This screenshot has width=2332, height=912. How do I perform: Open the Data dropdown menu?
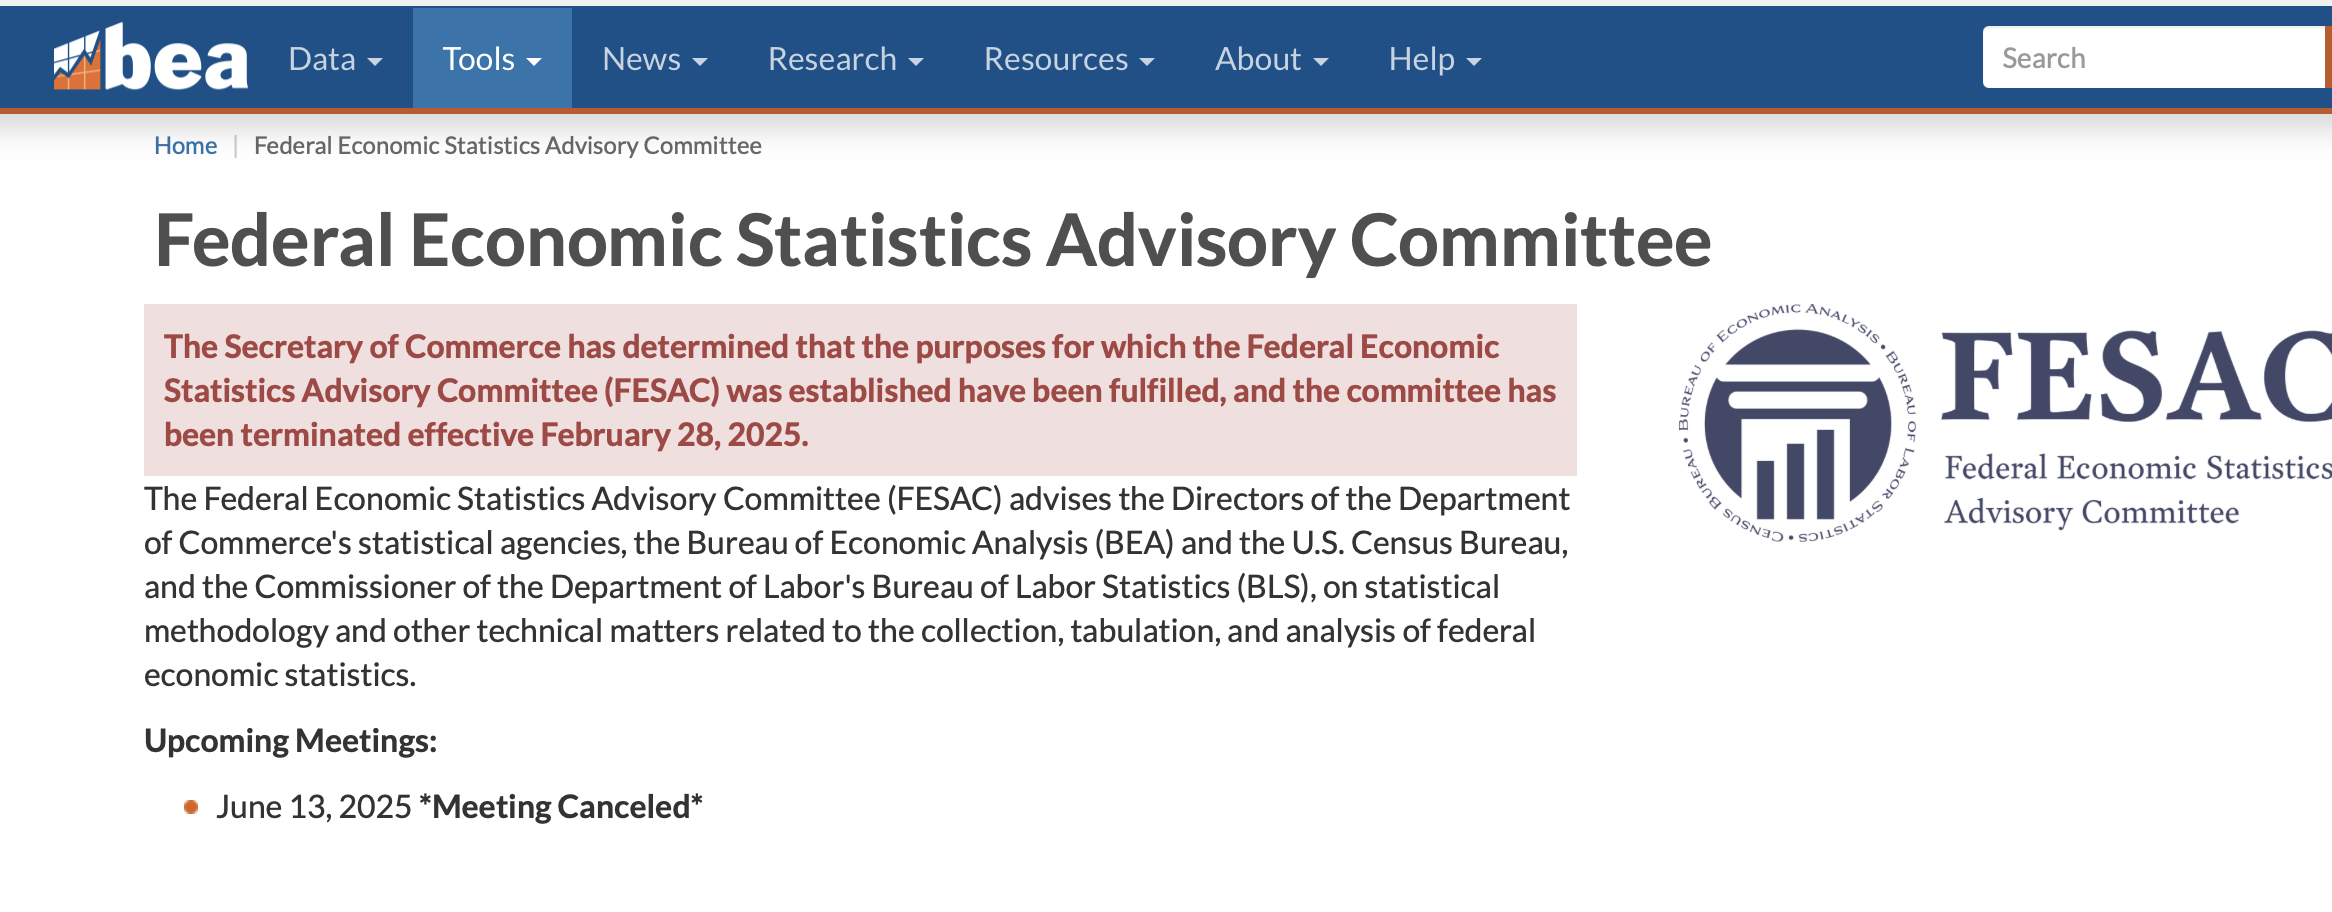click(335, 59)
